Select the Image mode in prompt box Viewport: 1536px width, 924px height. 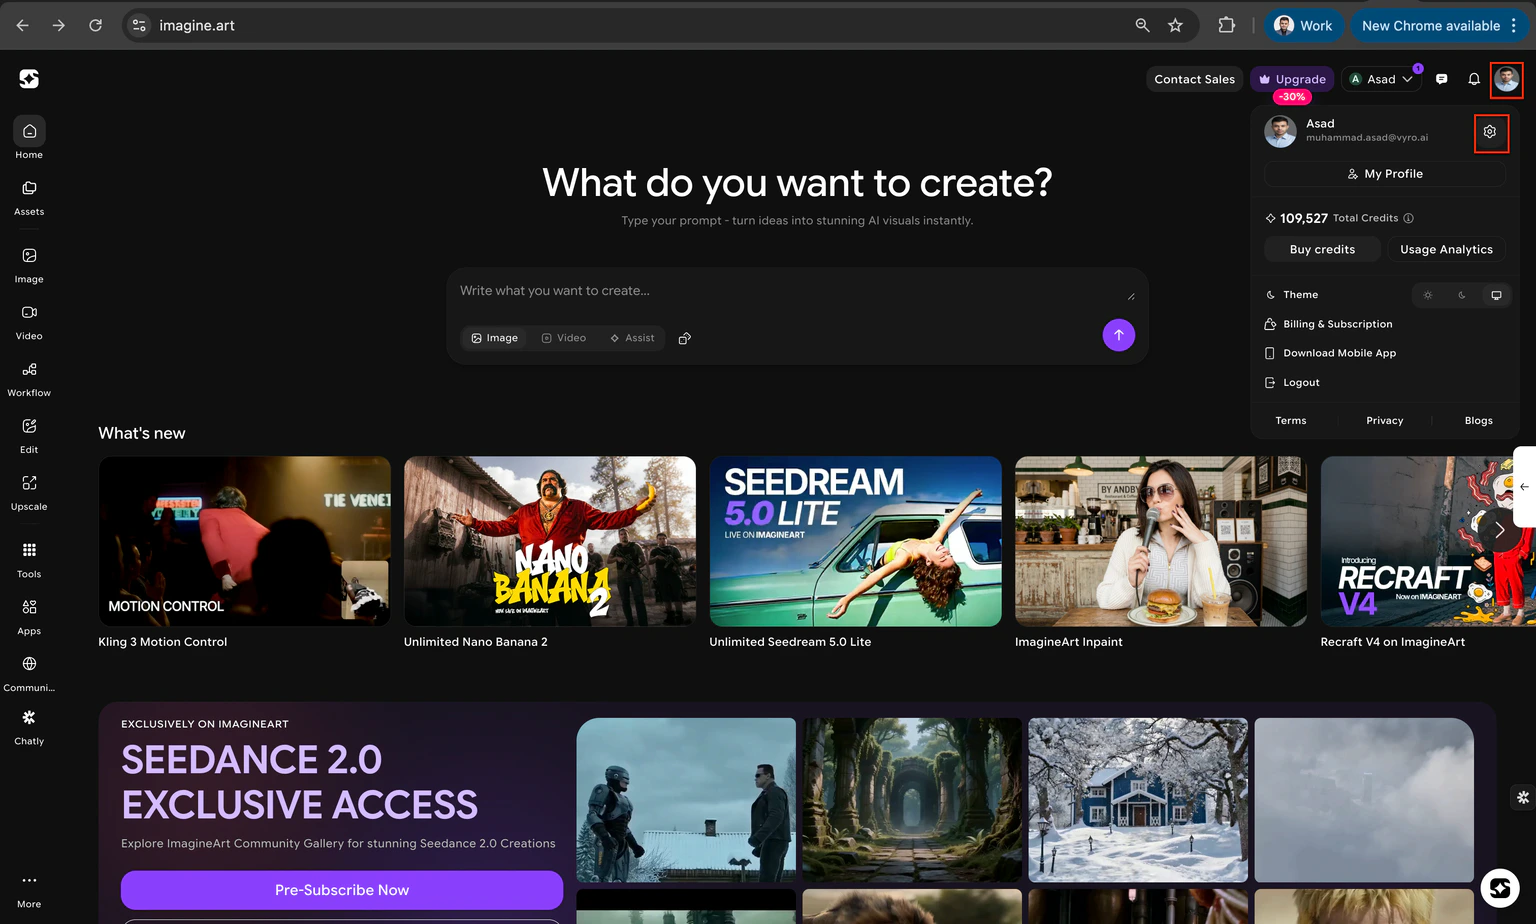[494, 338]
